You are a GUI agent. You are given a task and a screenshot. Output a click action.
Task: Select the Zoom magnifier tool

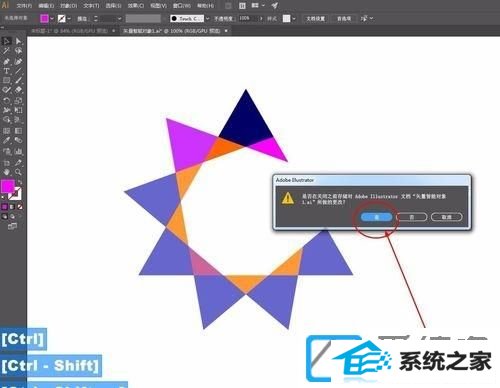coord(18,172)
